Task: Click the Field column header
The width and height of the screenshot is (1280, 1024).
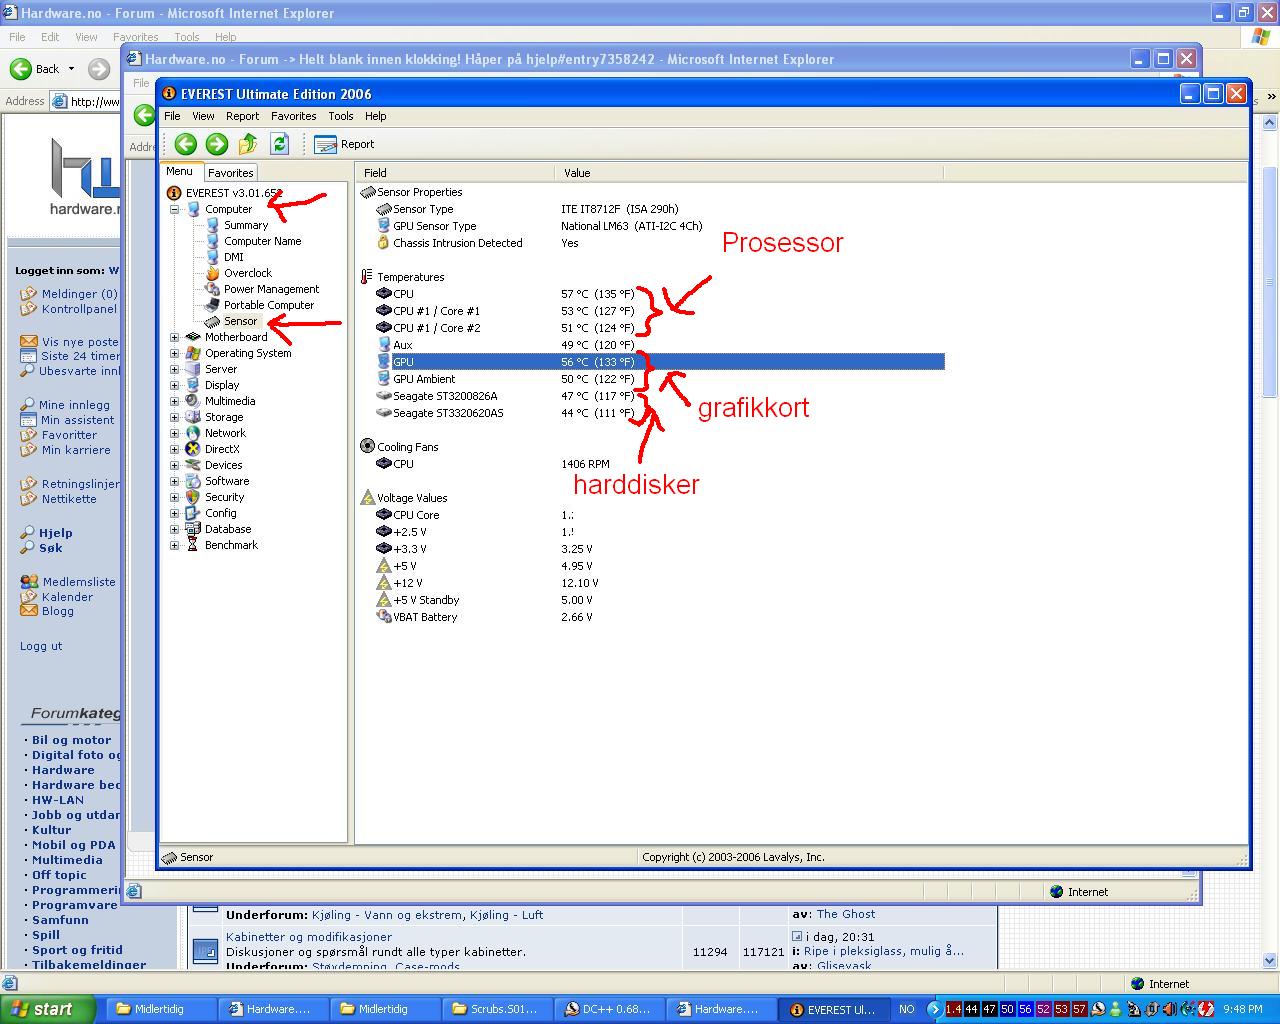Action: click(x=456, y=173)
